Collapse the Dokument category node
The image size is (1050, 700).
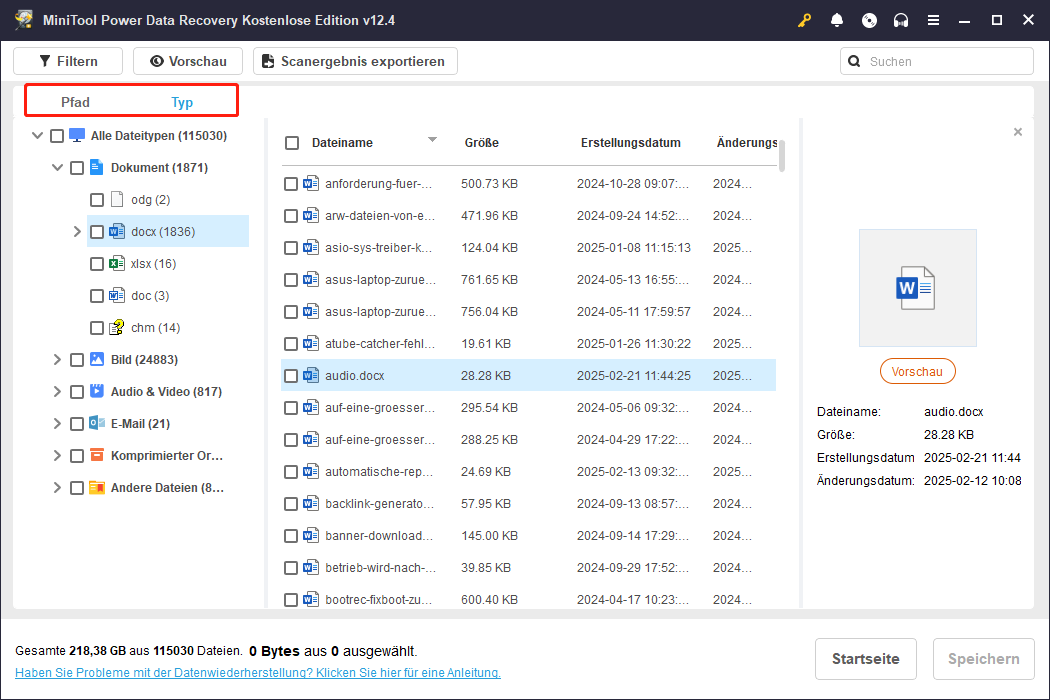pos(58,167)
